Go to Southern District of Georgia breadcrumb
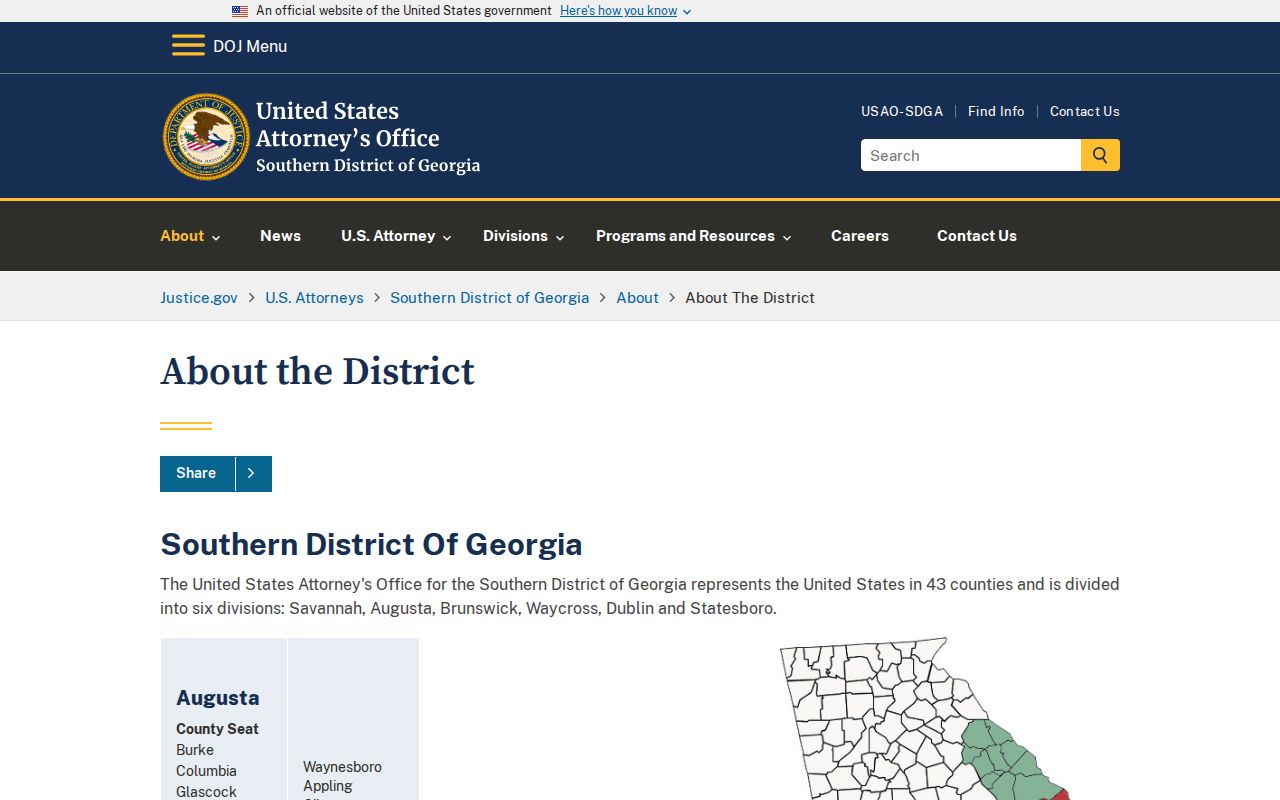Screen dimensions: 1280x800 click(x=489, y=297)
